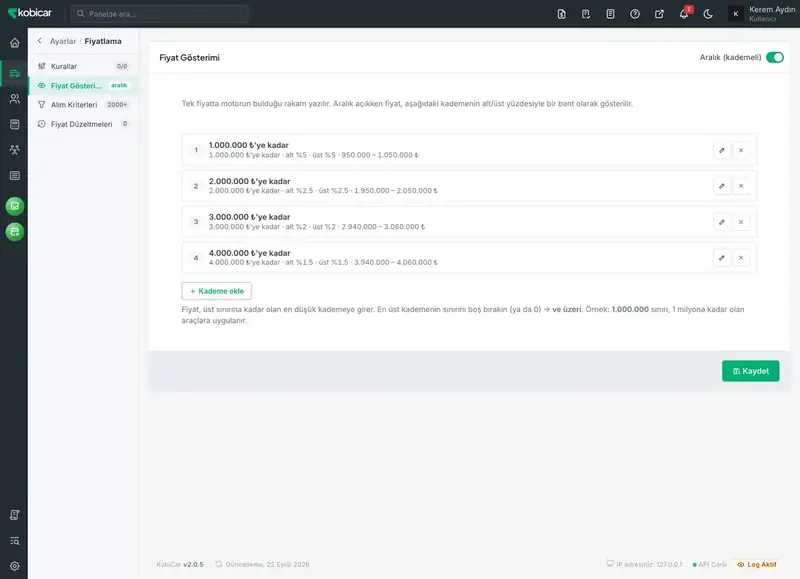This screenshot has width=800, height=579.
Task: Go back using the breadcrumb arrow
Action: coord(40,41)
